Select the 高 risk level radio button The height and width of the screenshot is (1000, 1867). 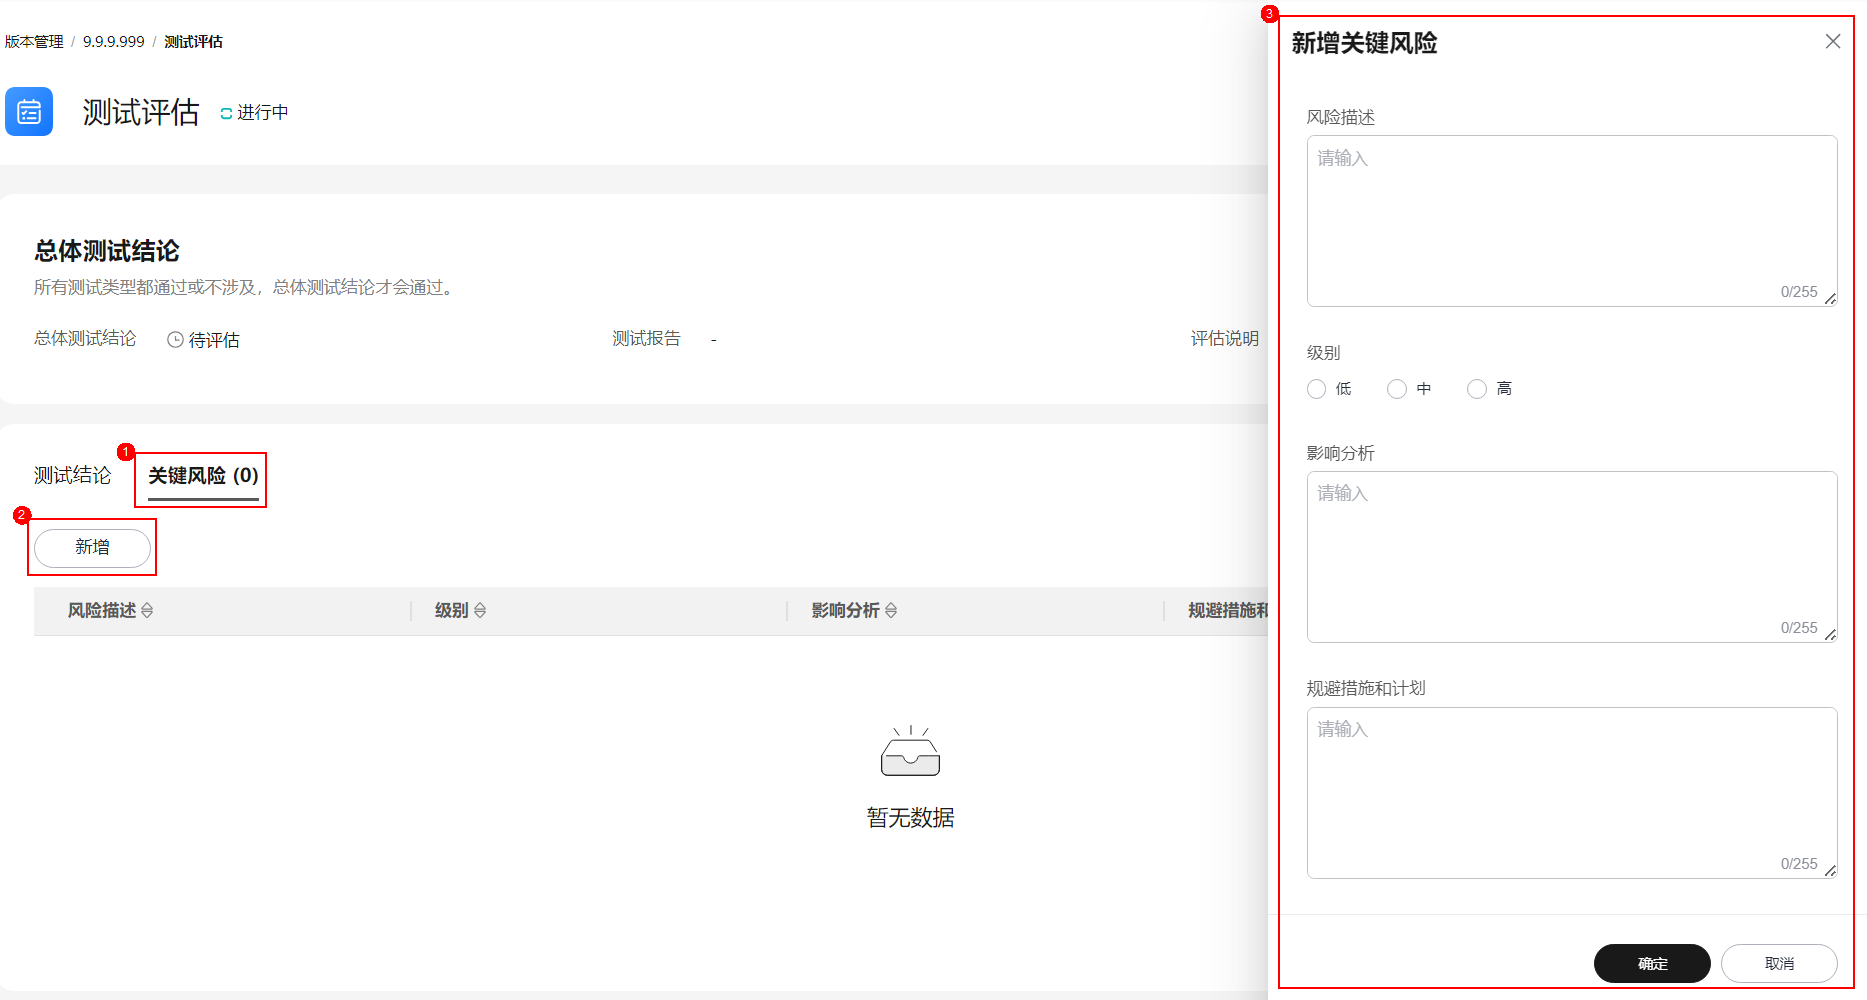pos(1477,389)
